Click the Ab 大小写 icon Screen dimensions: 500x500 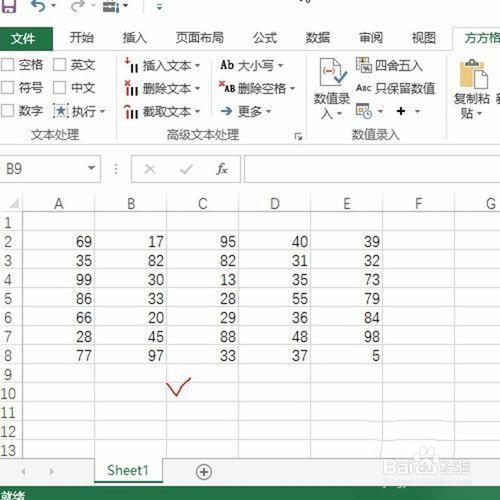click(227, 65)
